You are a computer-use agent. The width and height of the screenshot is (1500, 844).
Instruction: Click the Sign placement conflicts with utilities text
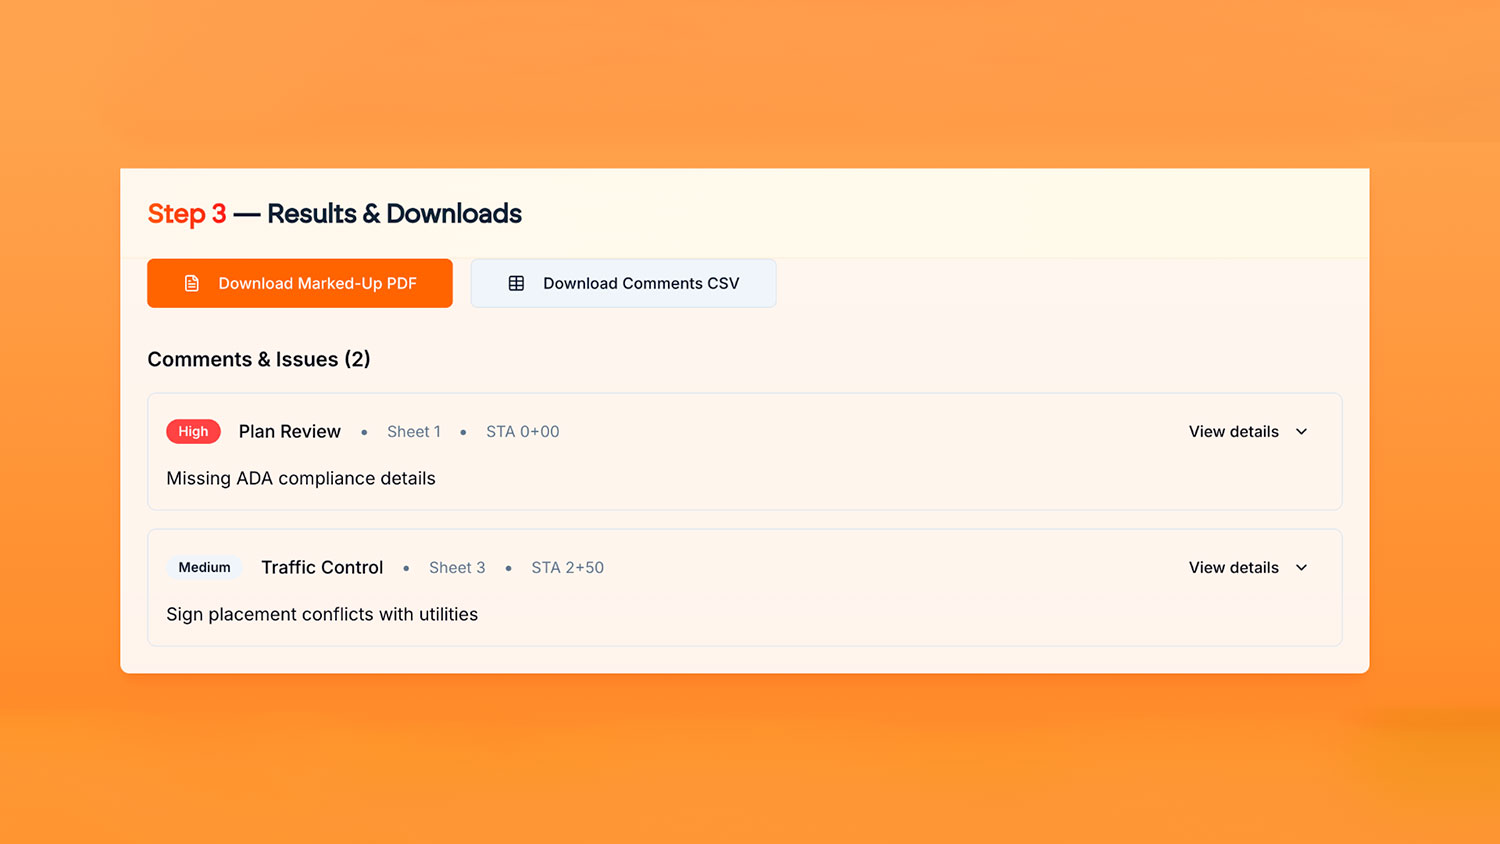[x=322, y=615]
